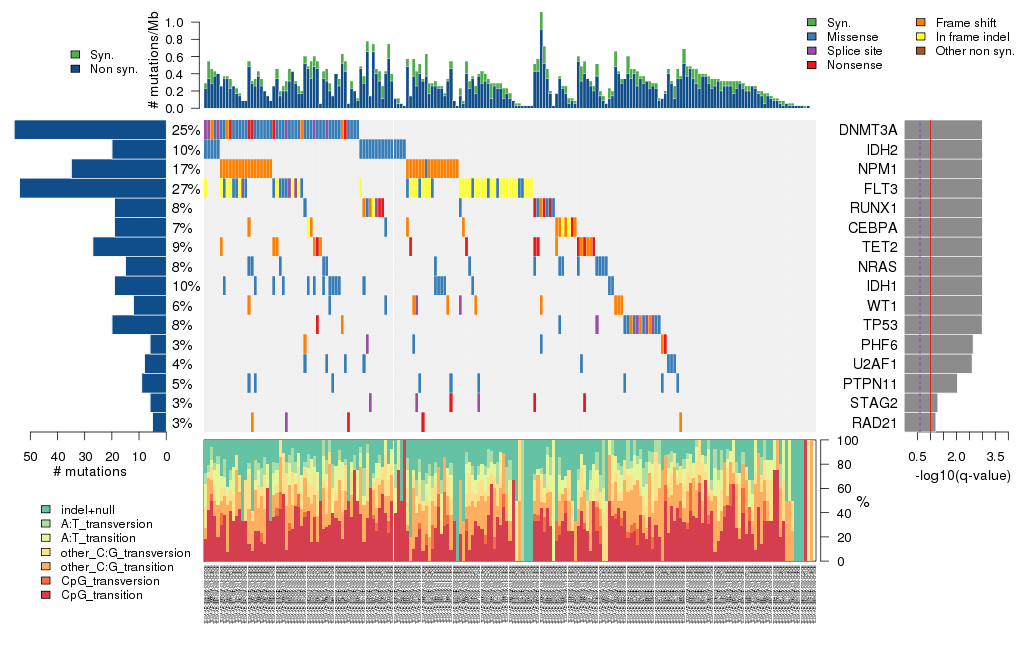
Task: Click the Nonsense red legend swatch
Action: (812, 64)
